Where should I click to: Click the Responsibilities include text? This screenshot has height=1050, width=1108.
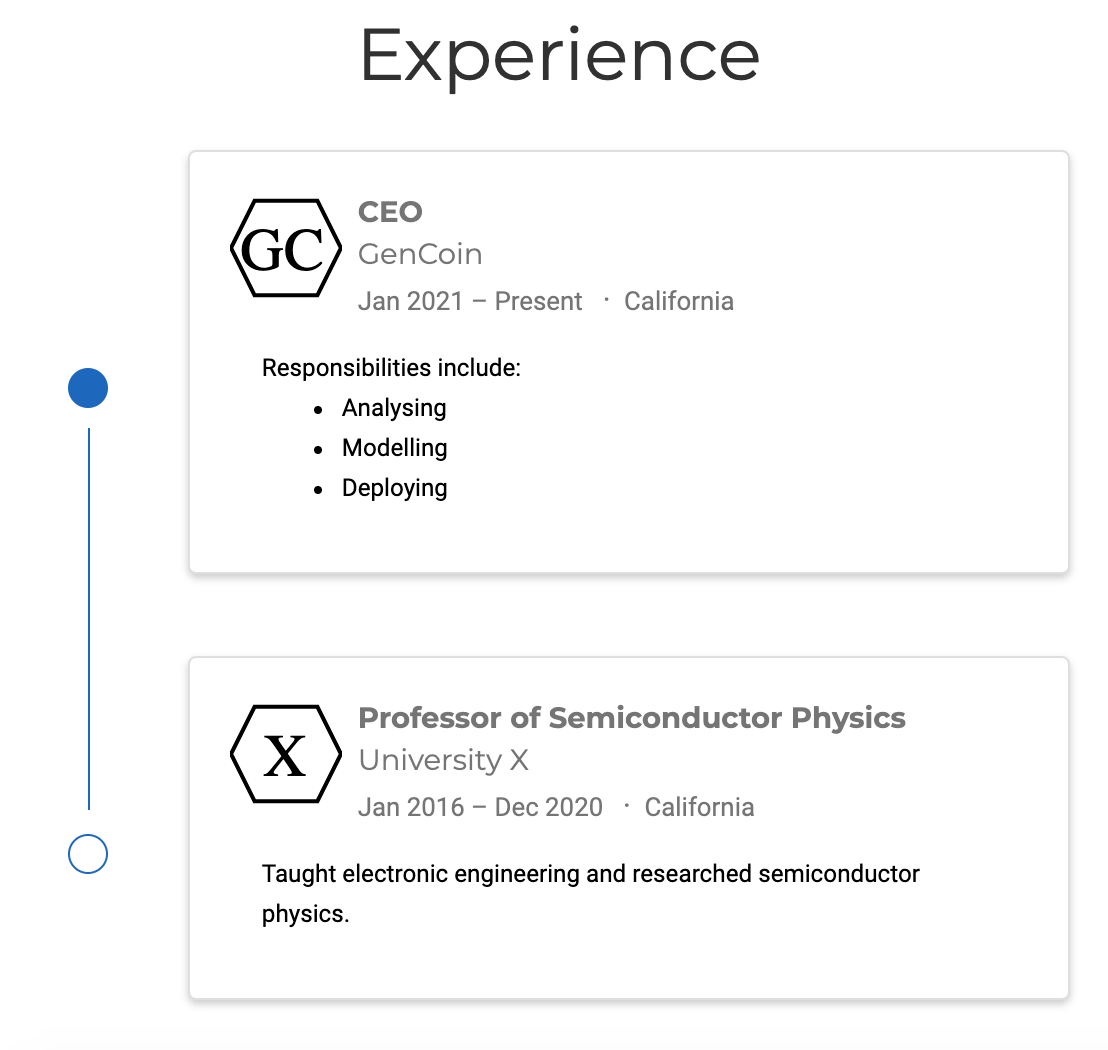click(x=391, y=368)
